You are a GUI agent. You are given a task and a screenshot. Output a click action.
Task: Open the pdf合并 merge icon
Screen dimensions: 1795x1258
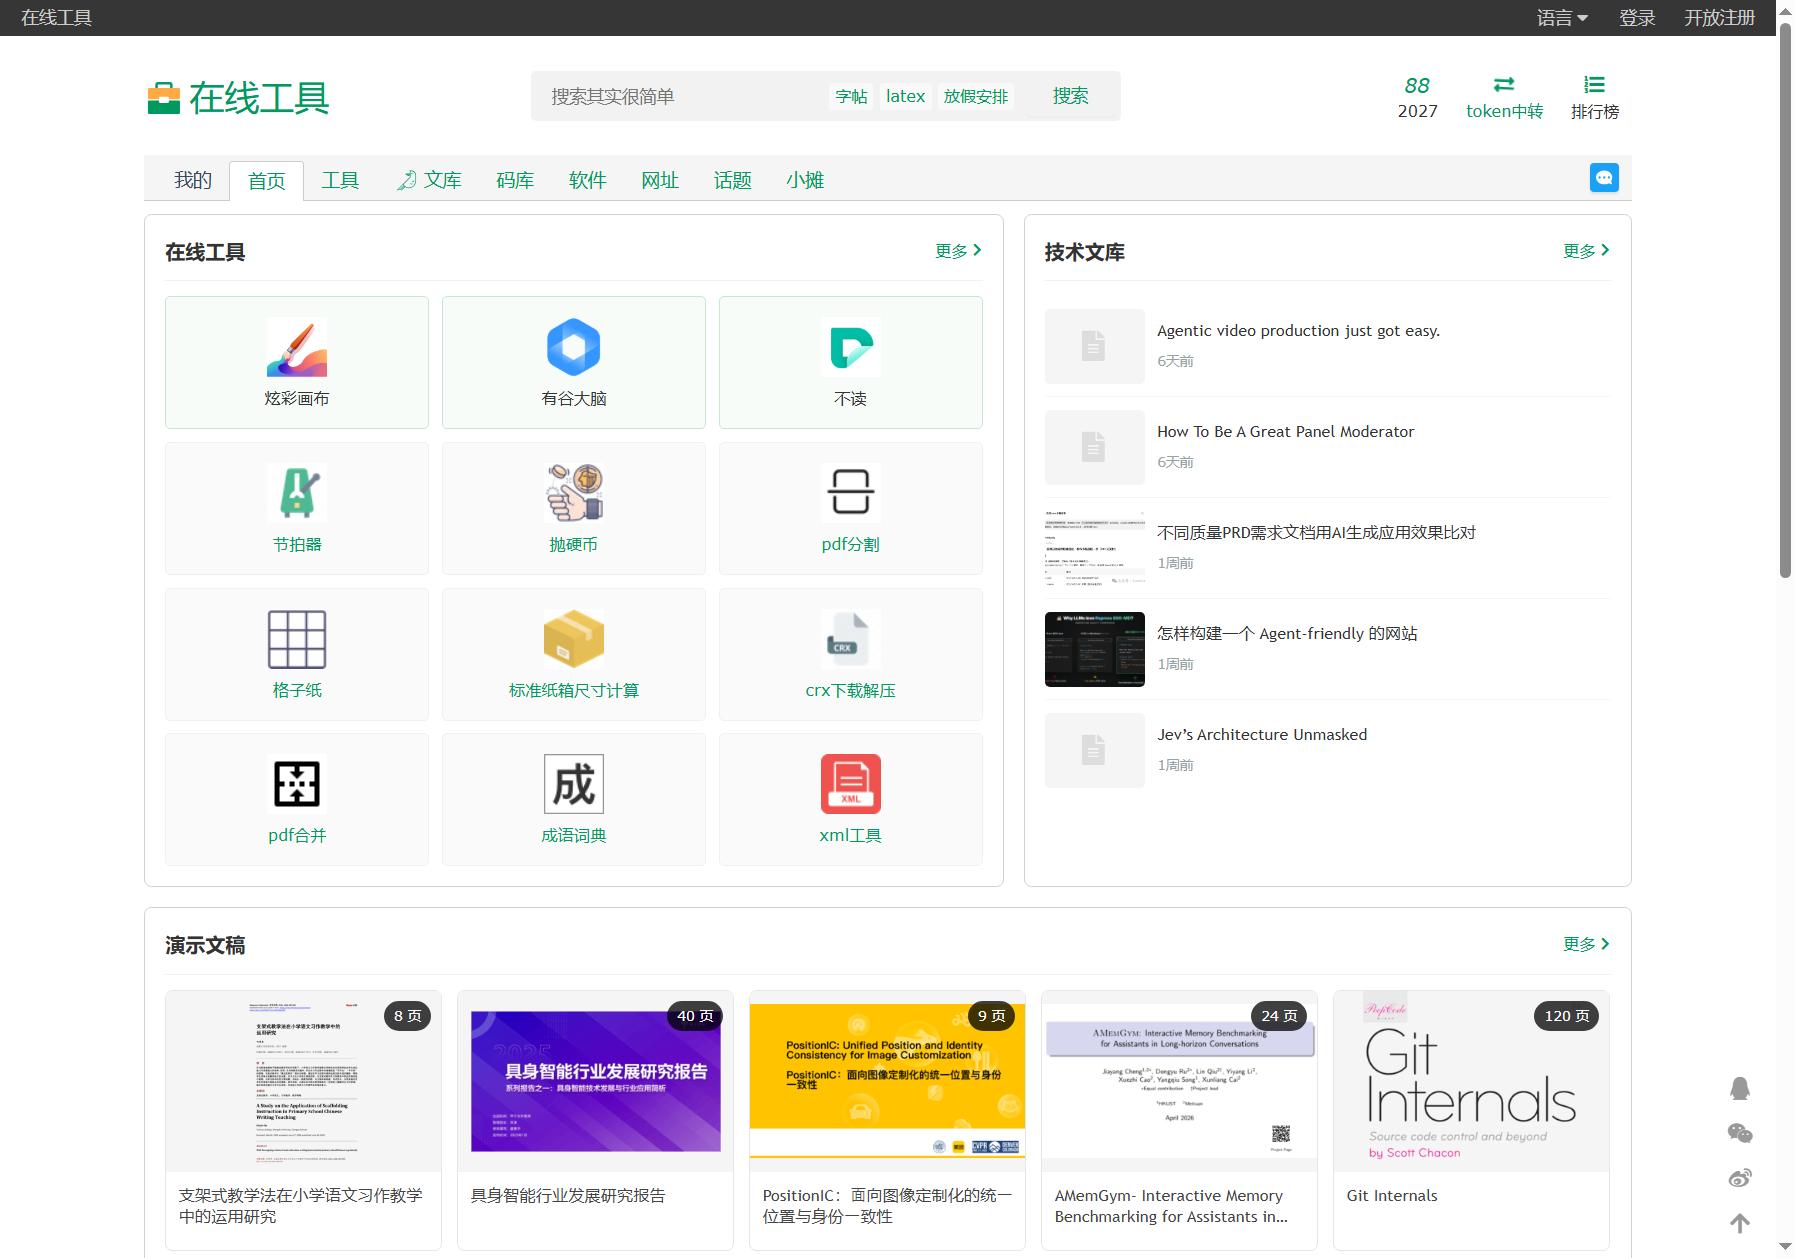click(x=297, y=784)
